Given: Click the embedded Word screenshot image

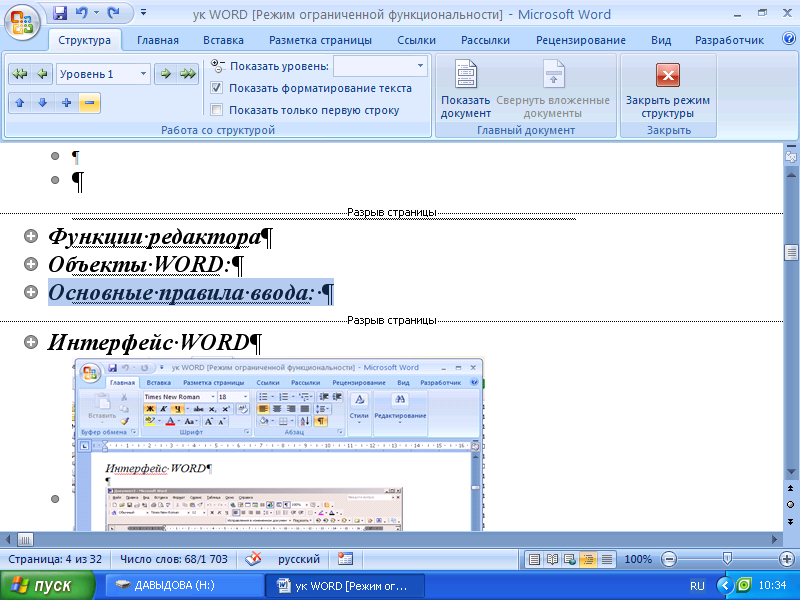Looking at the screenshot, I should point(279,444).
